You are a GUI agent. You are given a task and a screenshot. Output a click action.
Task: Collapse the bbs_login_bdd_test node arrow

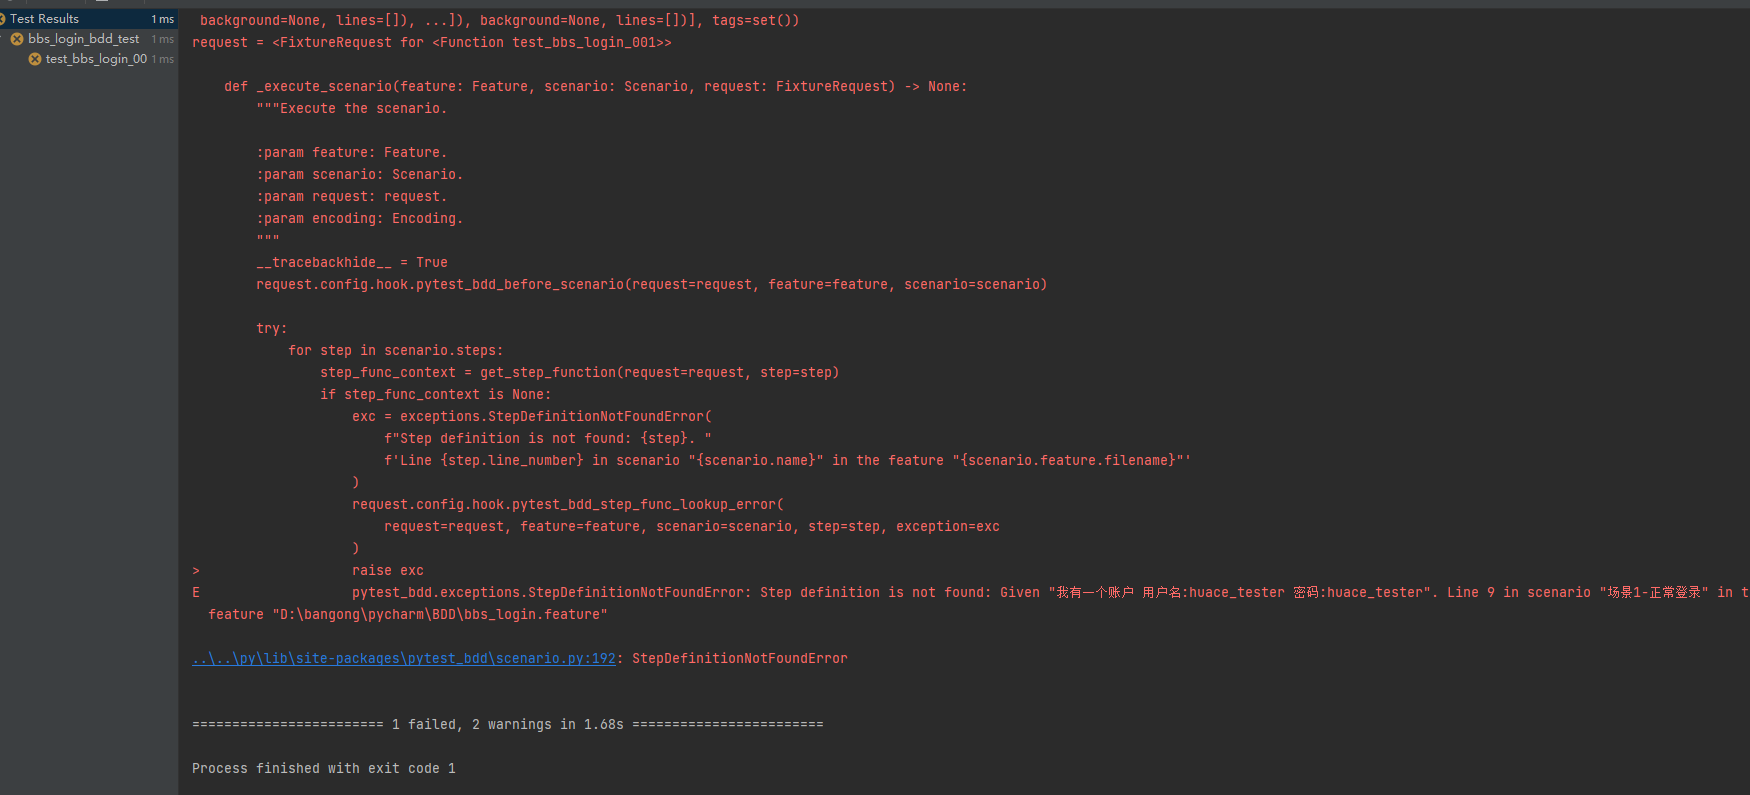[3, 39]
